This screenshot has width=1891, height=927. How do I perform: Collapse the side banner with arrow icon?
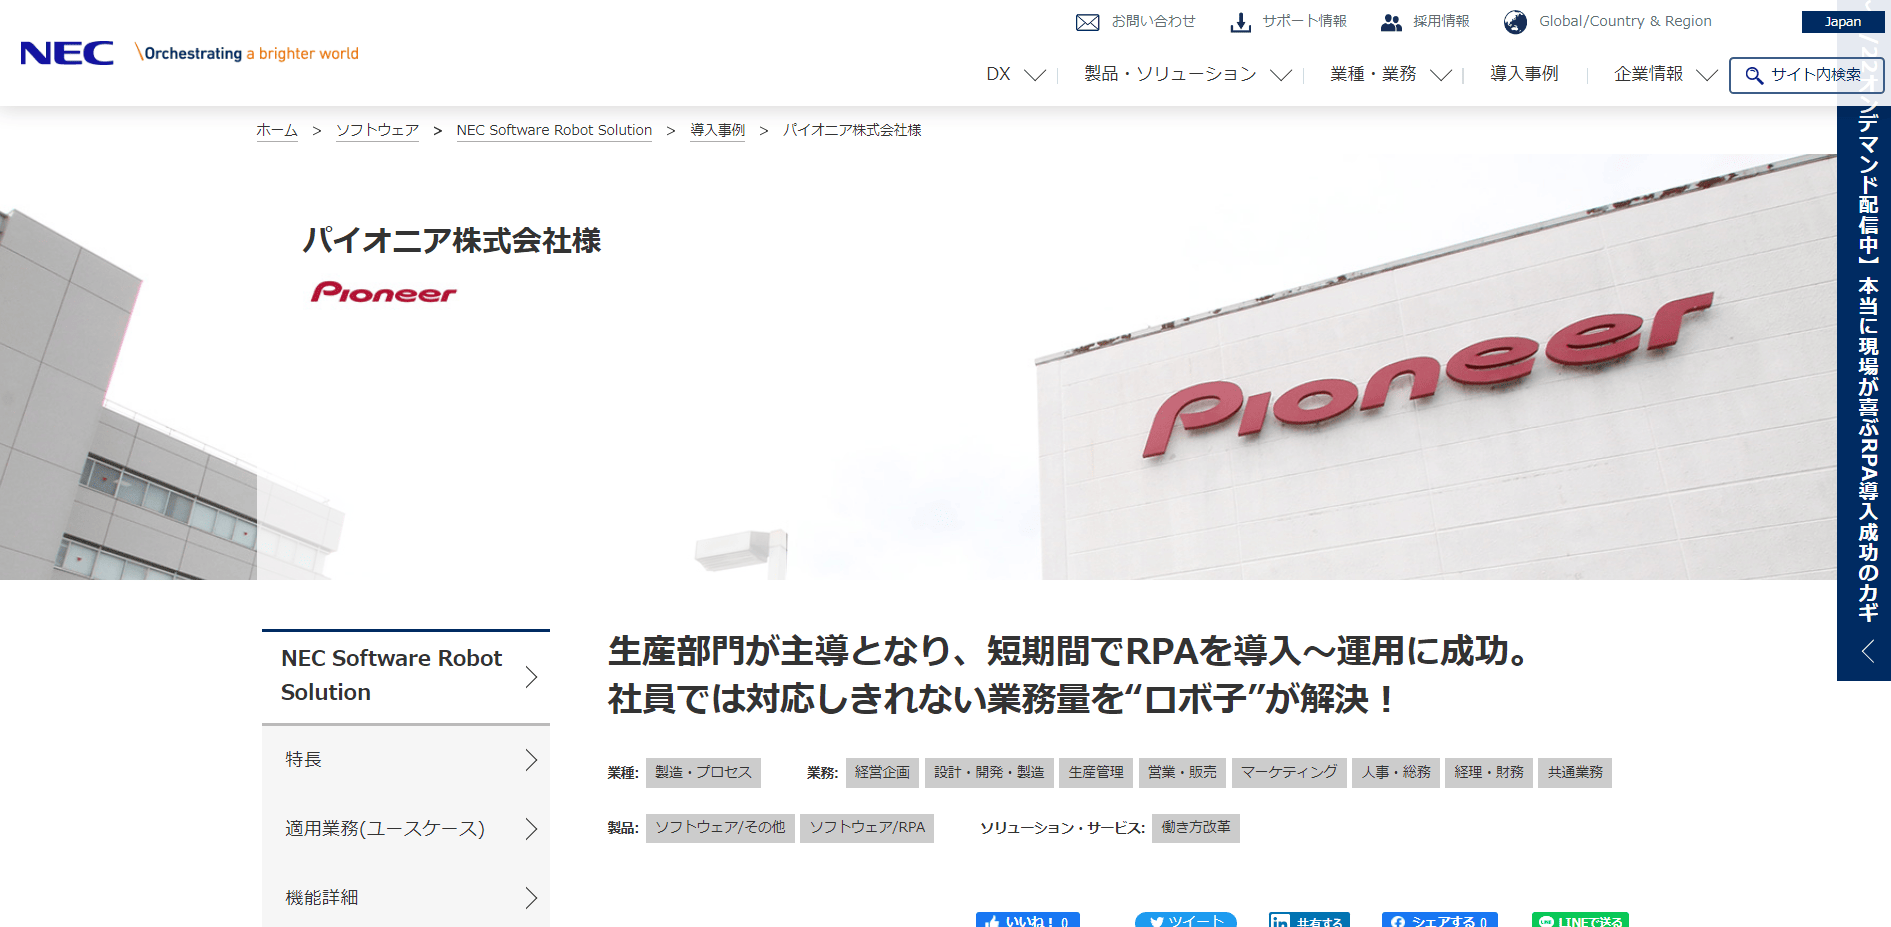pyautogui.click(x=1867, y=652)
